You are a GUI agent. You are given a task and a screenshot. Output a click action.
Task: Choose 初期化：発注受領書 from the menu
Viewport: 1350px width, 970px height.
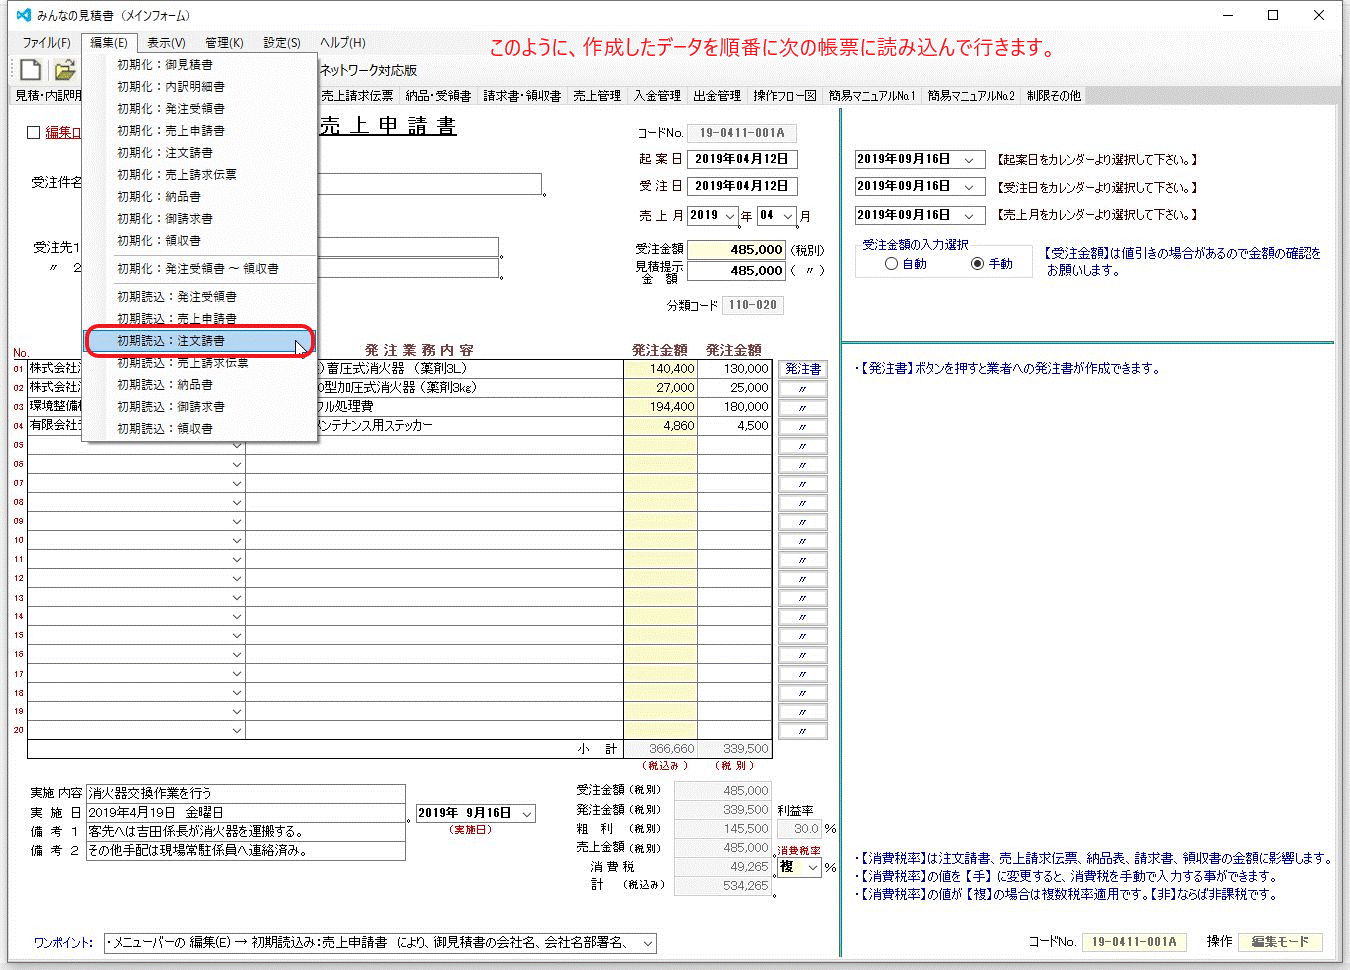pyautogui.click(x=200, y=109)
